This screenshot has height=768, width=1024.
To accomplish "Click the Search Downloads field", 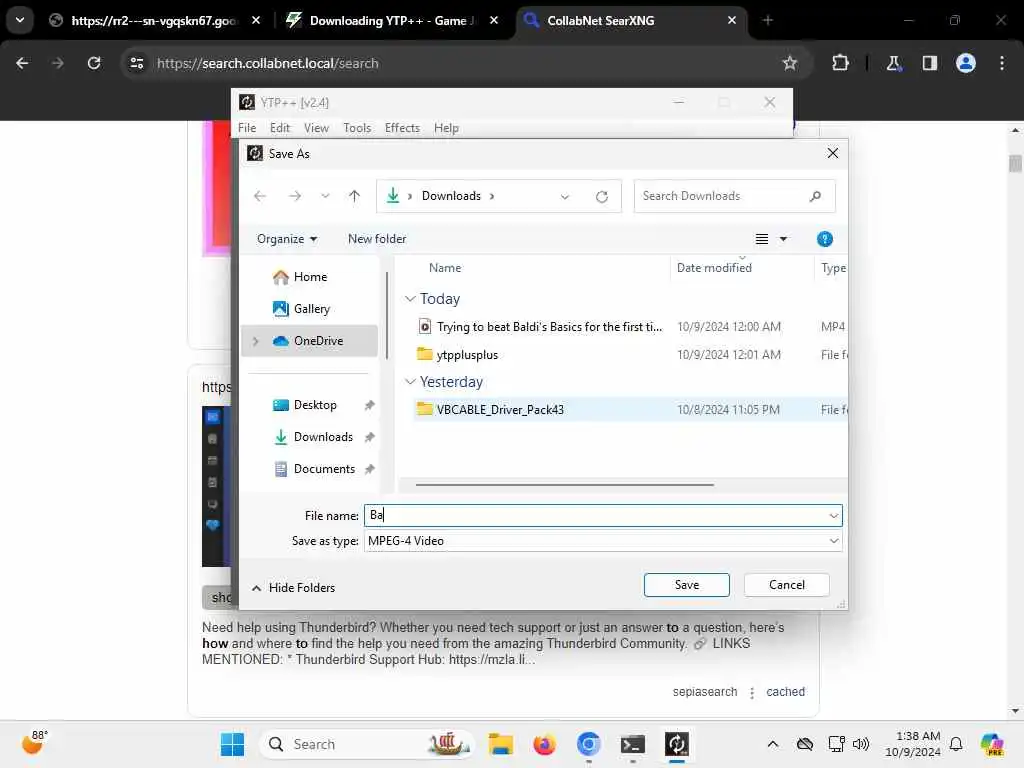I will (x=734, y=196).
